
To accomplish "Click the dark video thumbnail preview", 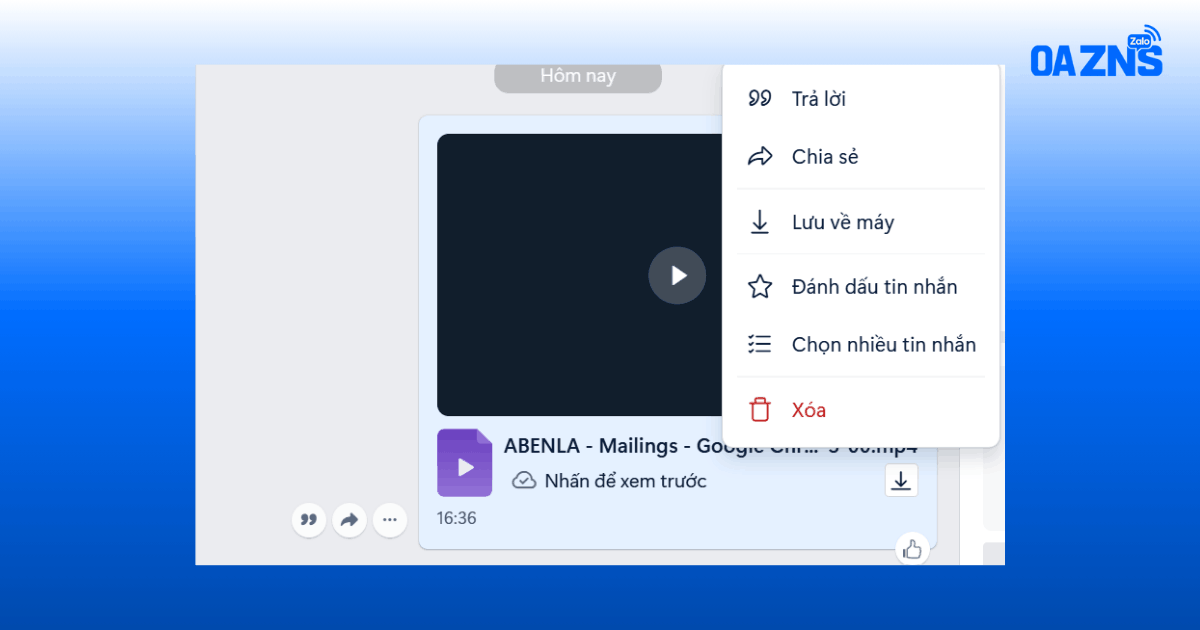I will click(x=580, y=275).
